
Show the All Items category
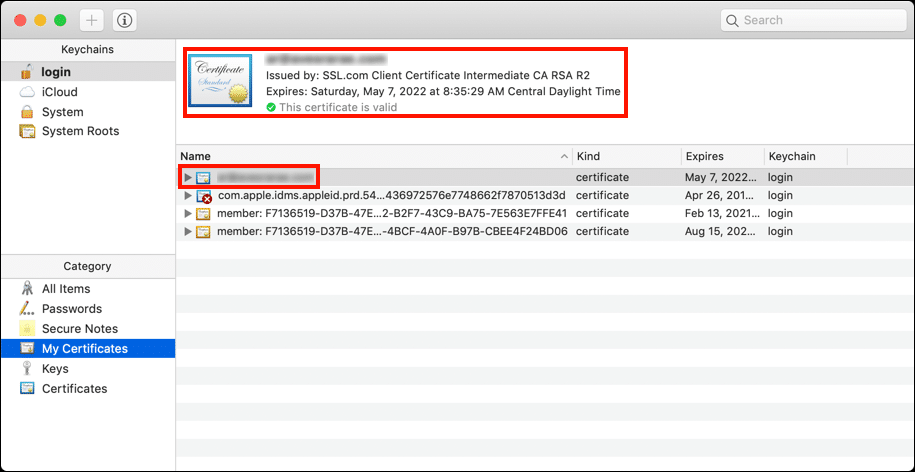(65, 289)
